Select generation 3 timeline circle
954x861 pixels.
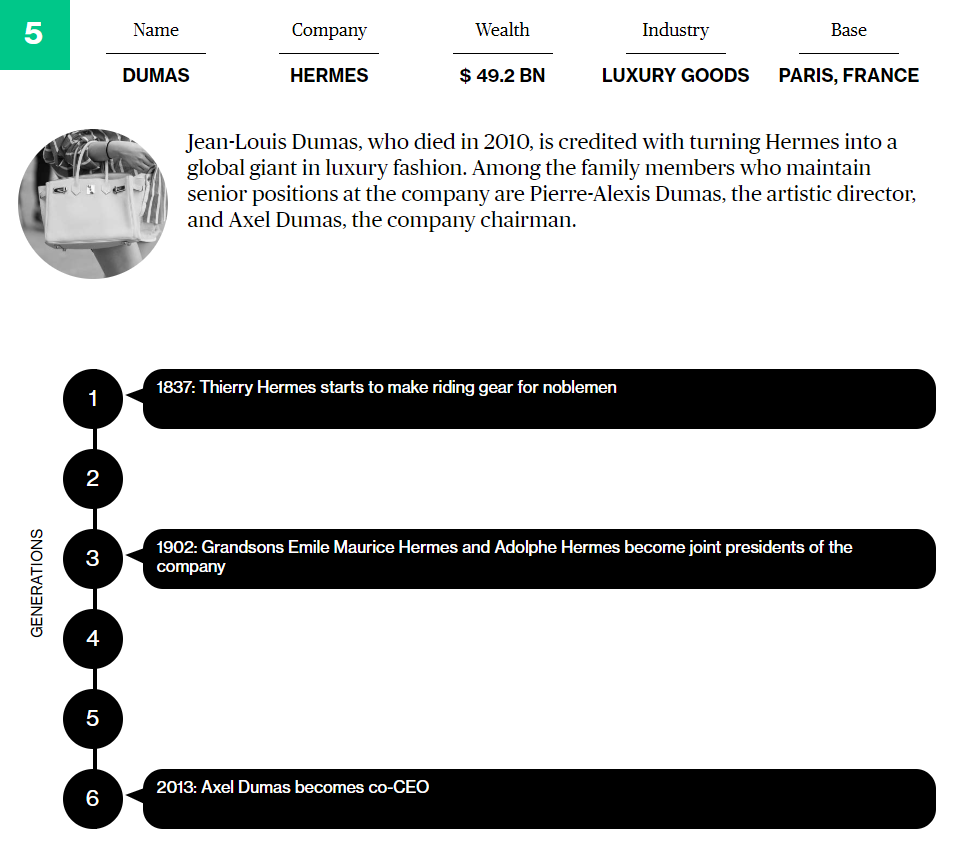[x=93, y=559]
